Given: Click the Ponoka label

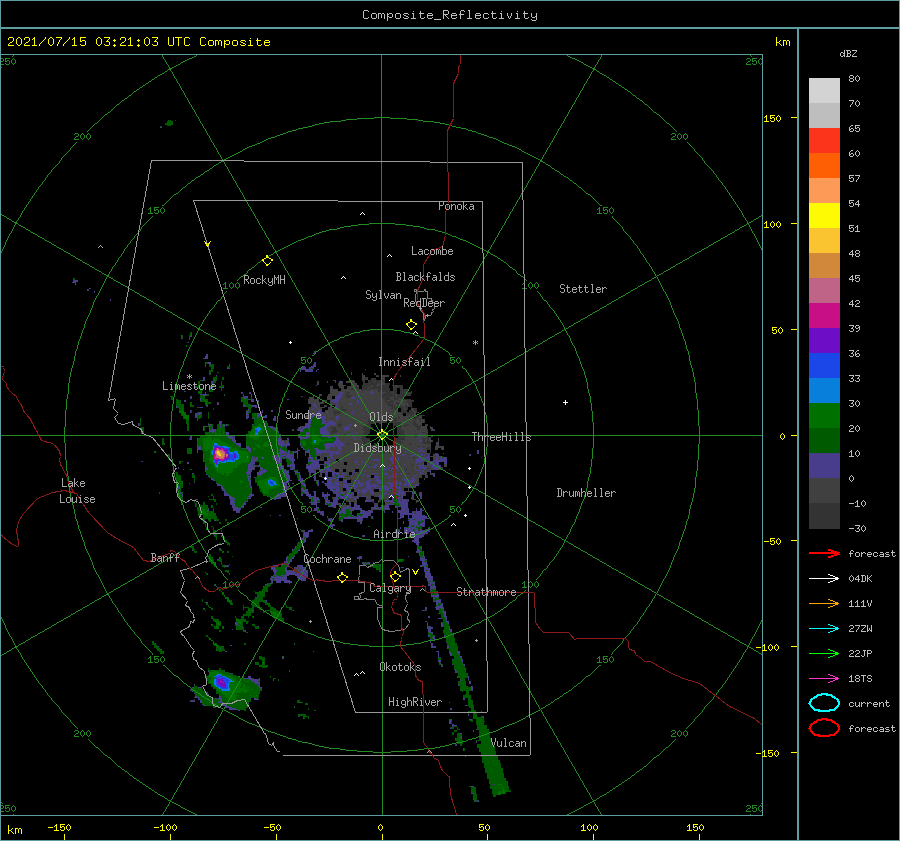Looking at the screenshot, I should point(456,206).
